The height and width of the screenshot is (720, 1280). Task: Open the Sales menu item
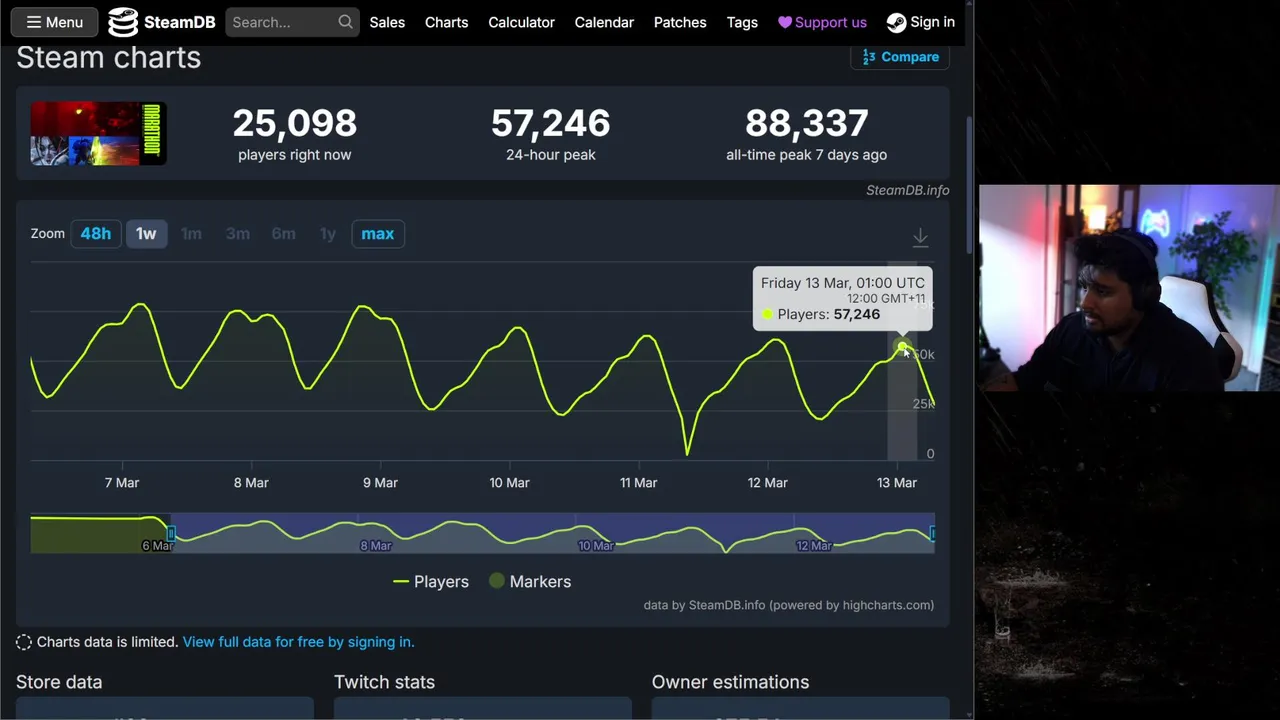coord(387,22)
